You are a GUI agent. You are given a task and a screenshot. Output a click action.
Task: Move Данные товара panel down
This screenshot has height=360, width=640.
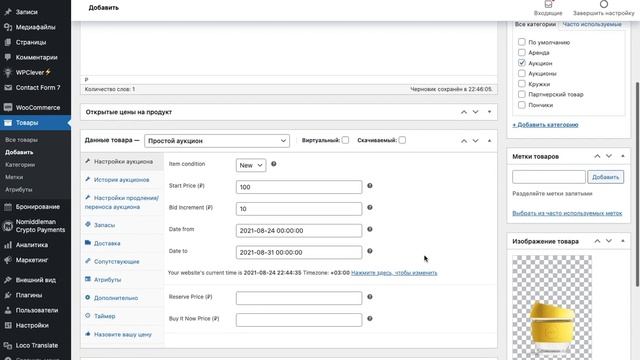(476, 141)
